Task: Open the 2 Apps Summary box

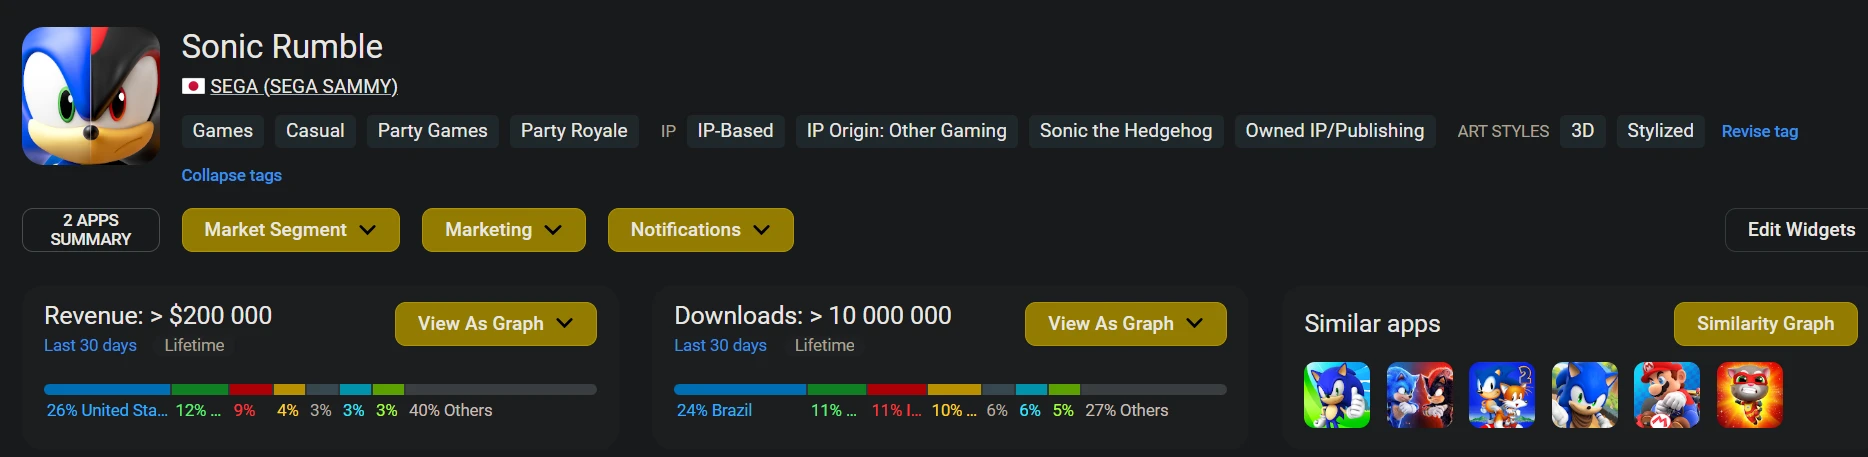Action: click(x=91, y=230)
